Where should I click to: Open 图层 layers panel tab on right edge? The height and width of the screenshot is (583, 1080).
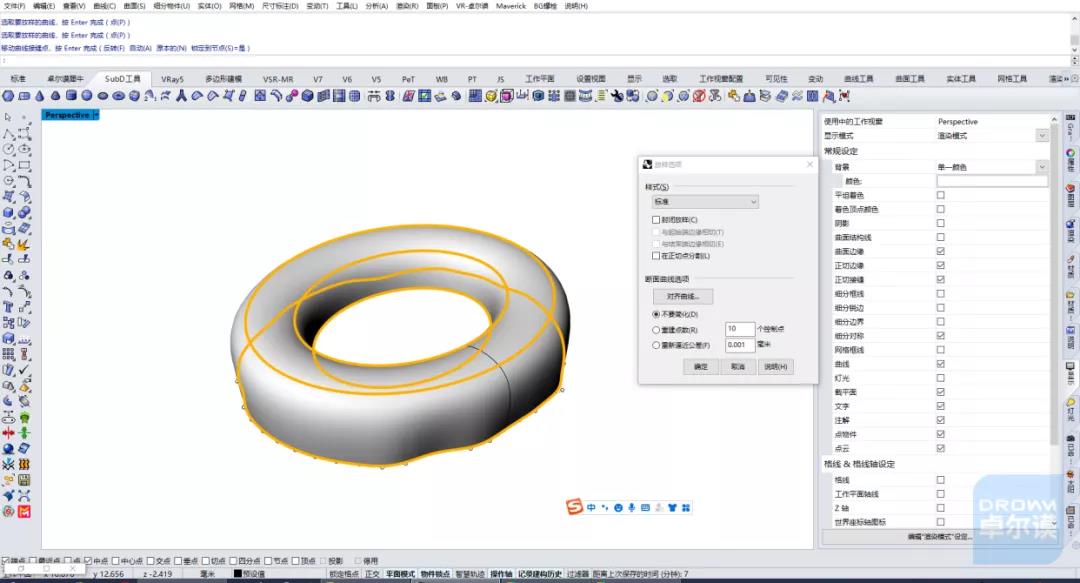click(1071, 195)
